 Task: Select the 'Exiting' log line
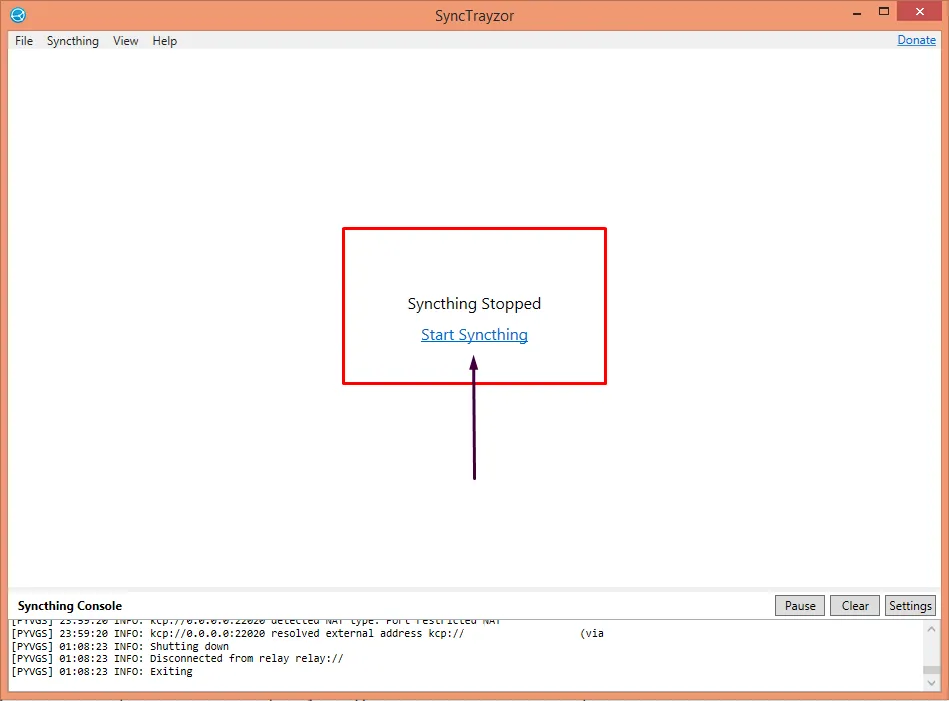coord(102,671)
